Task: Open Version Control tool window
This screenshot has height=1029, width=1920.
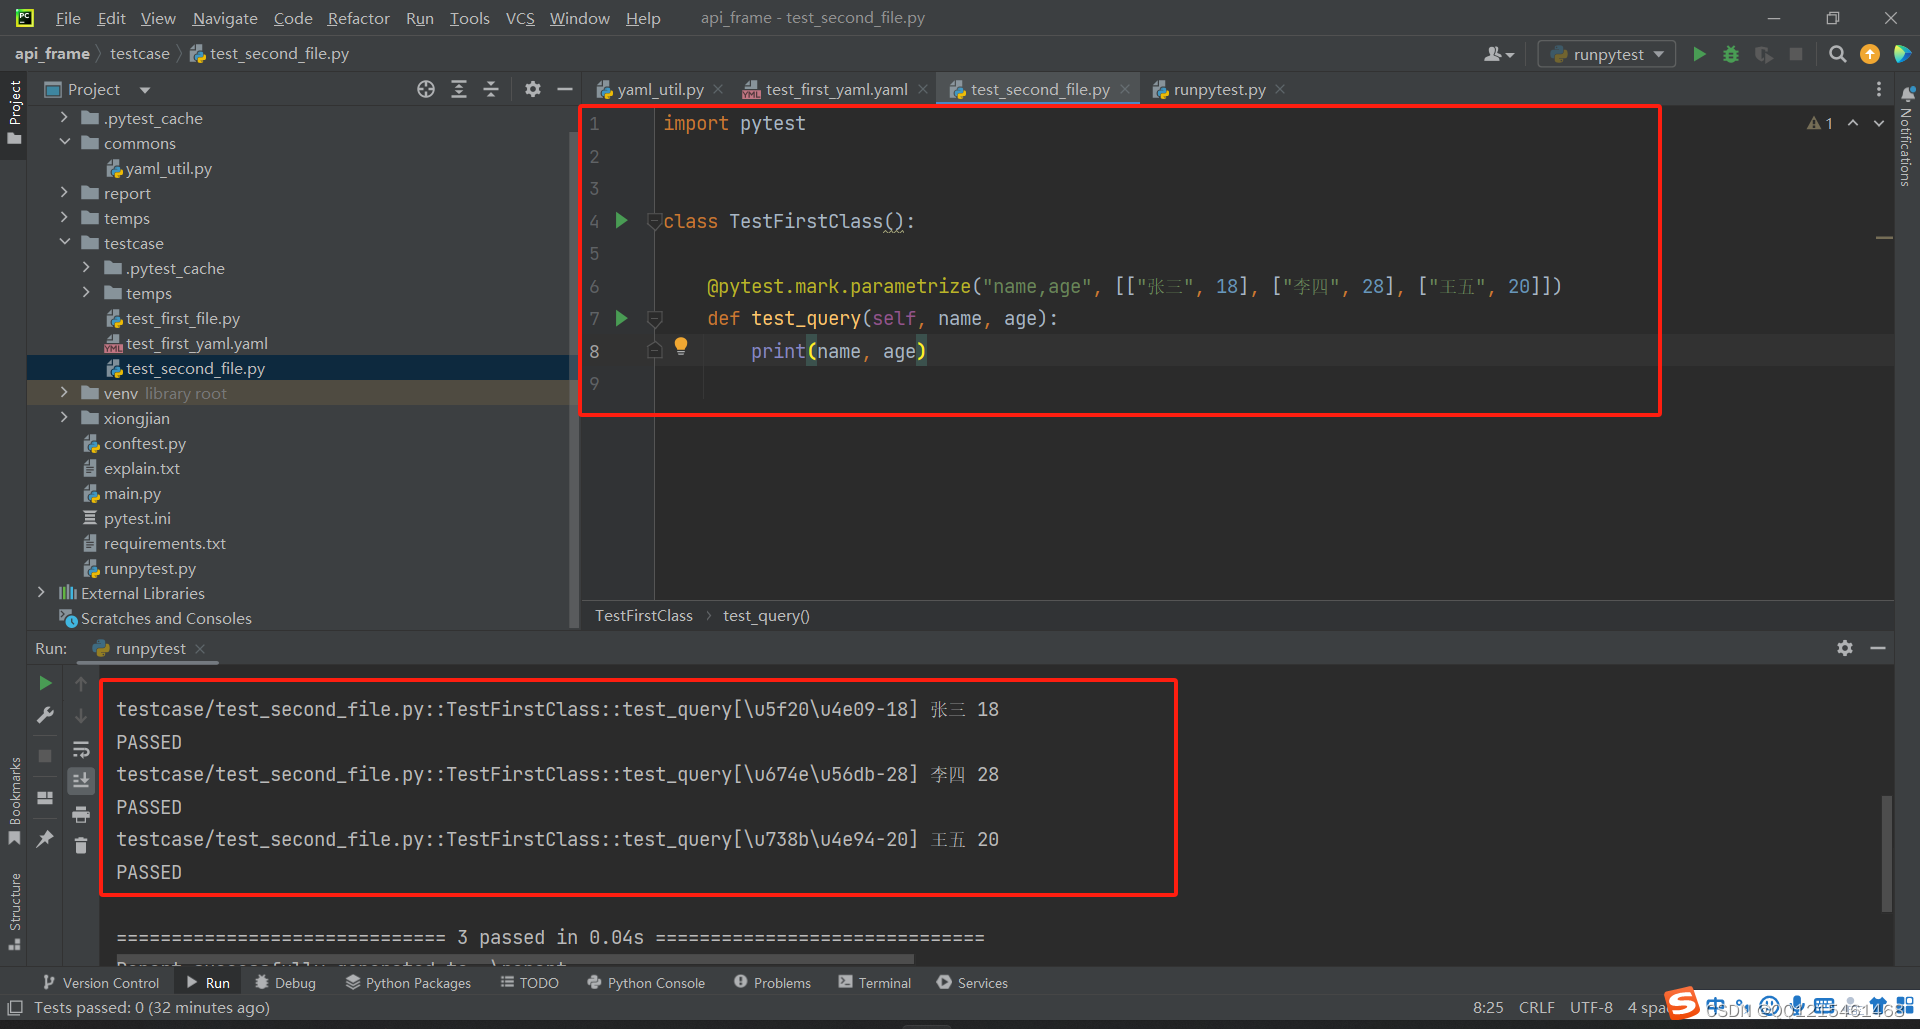Action: click(x=101, y=983)
